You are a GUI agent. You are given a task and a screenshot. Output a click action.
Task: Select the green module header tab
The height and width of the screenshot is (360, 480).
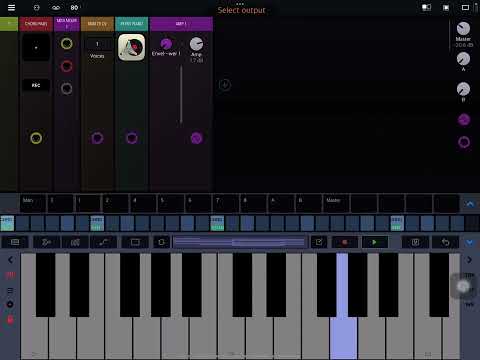pos(9,24)
